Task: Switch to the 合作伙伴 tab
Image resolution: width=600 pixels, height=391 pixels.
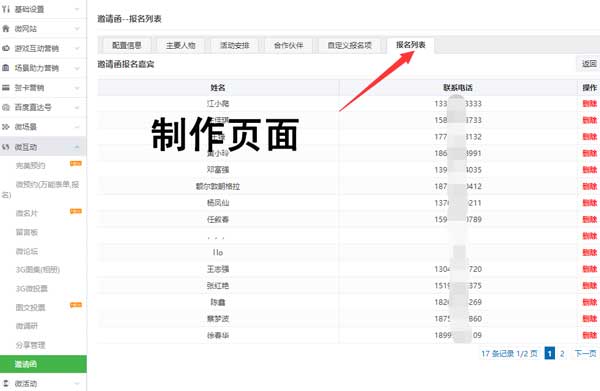Action: [x=289, y=45]
